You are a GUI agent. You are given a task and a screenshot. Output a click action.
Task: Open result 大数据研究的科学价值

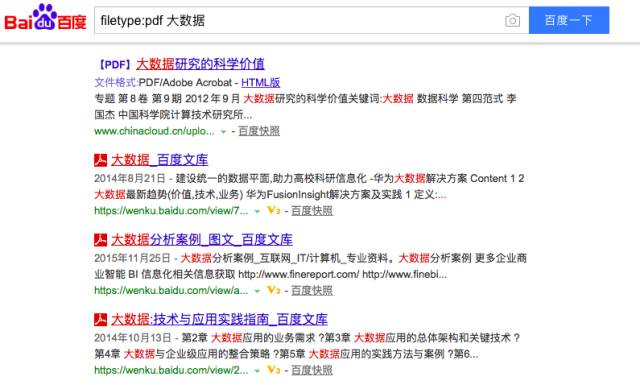(200, 64)
